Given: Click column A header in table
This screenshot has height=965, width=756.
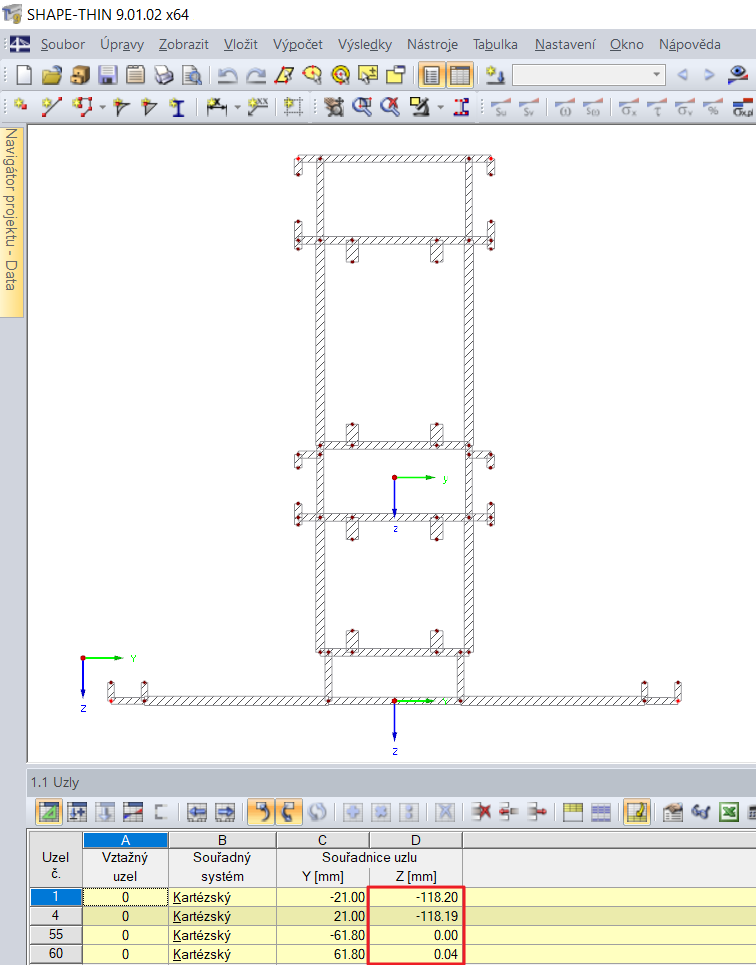Looking at the screenshot, I should [x=126, y=840].
